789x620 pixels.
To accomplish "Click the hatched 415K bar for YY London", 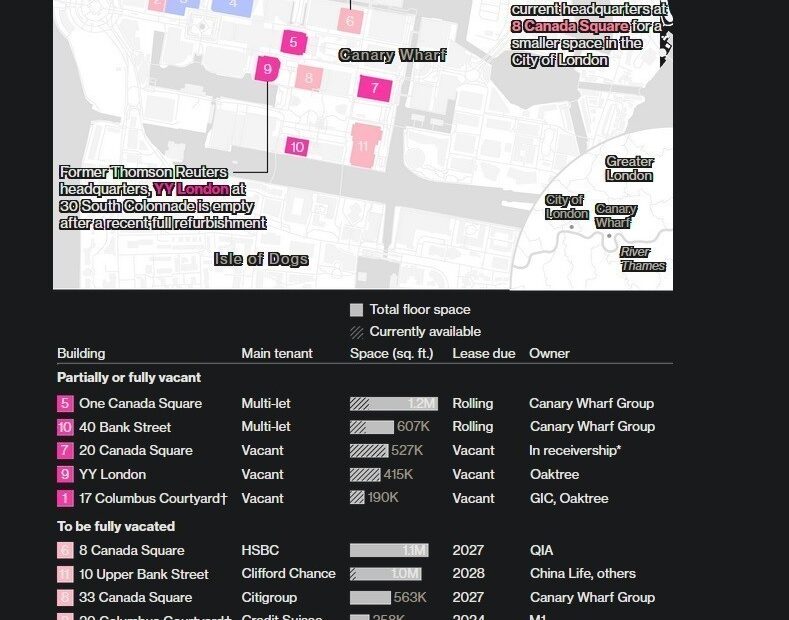I will pos(365,475).
